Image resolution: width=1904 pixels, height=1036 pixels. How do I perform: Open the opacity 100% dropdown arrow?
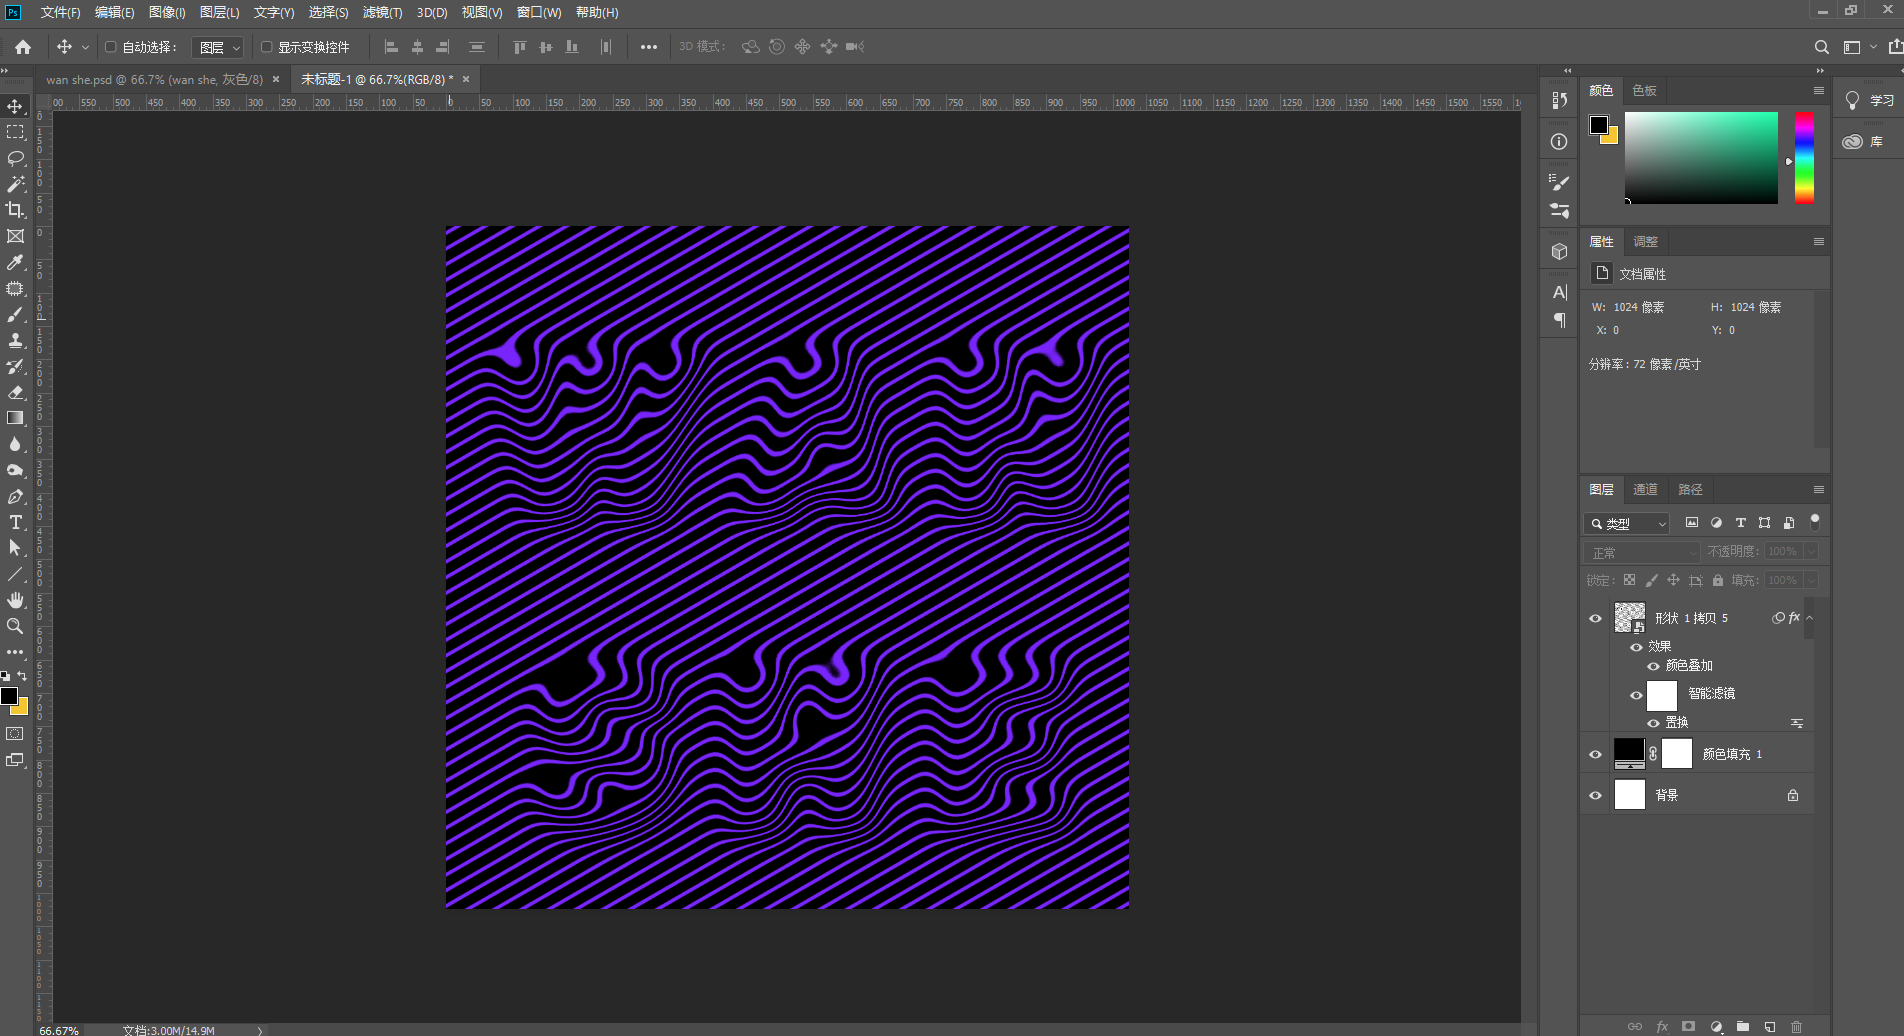[x=1810, y=552]
